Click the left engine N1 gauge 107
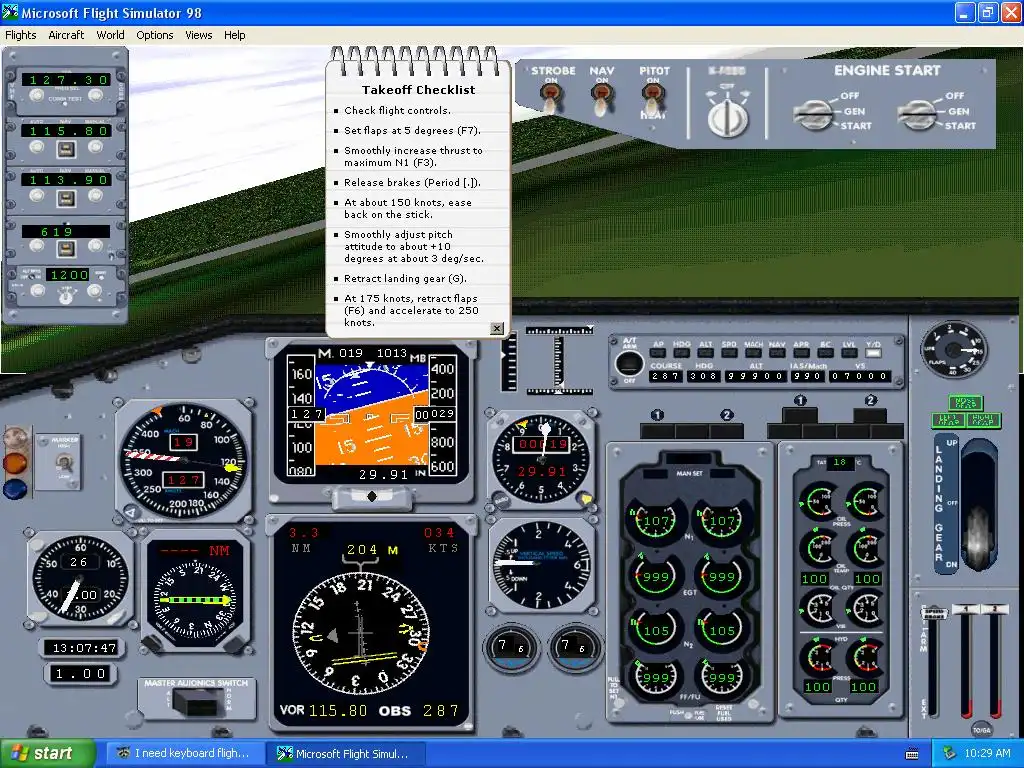Image resolution: width=1024 pixels, height=768 pixels. click(655, 521)
